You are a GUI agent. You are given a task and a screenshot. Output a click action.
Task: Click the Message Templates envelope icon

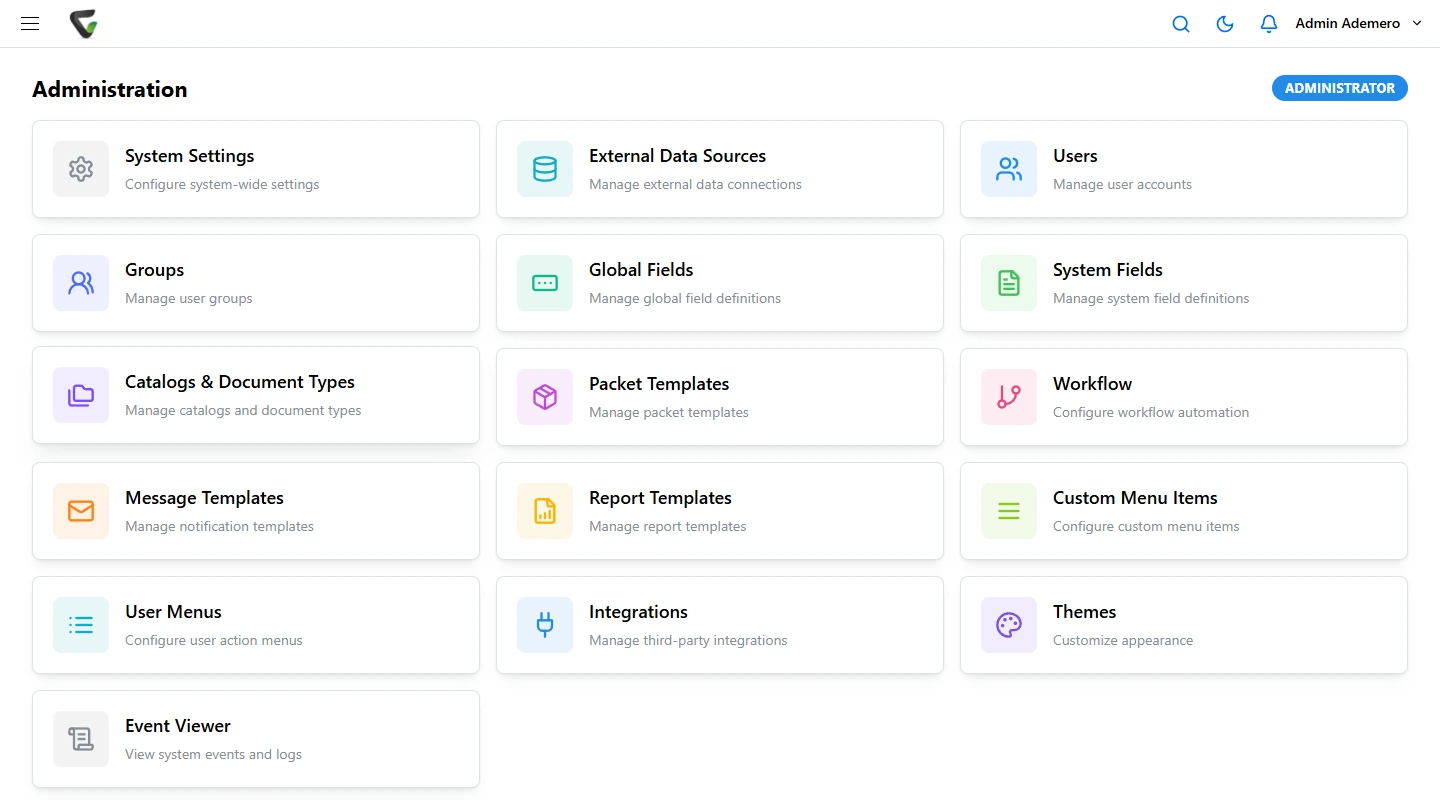point(81,511)
